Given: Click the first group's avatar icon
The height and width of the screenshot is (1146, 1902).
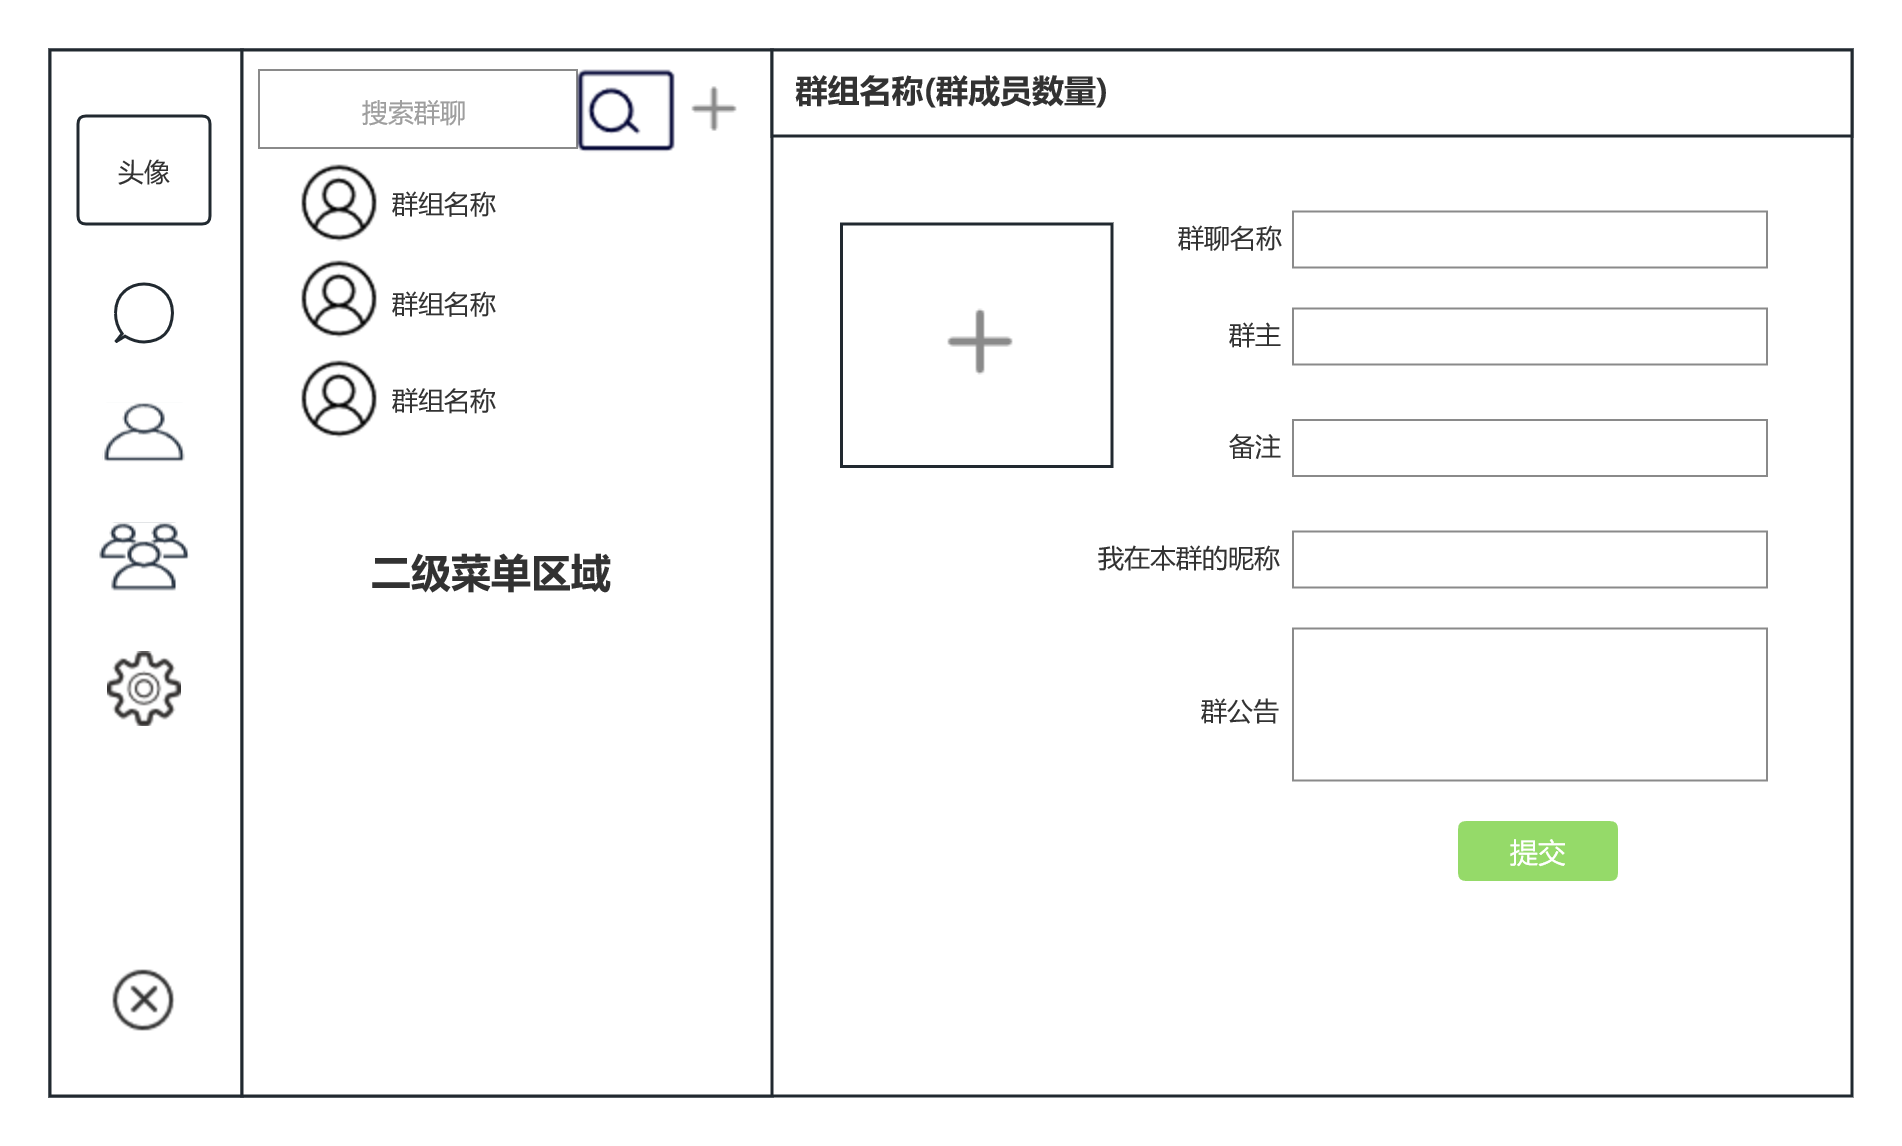Looking at the screenshot, I should tap(339, 203).
